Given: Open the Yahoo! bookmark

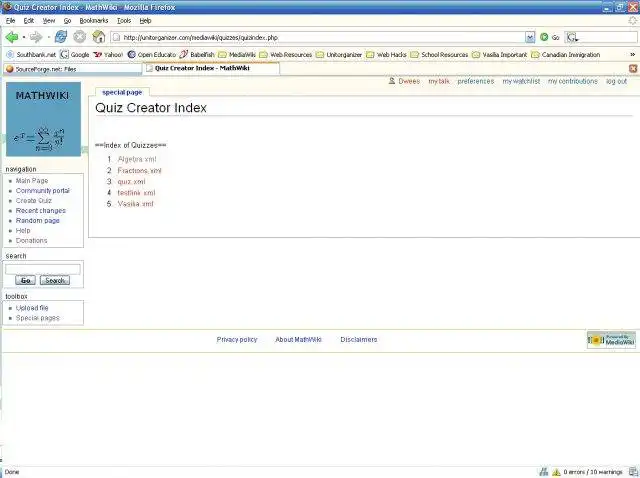Looking at the screenshot, I should click(108, 54).
